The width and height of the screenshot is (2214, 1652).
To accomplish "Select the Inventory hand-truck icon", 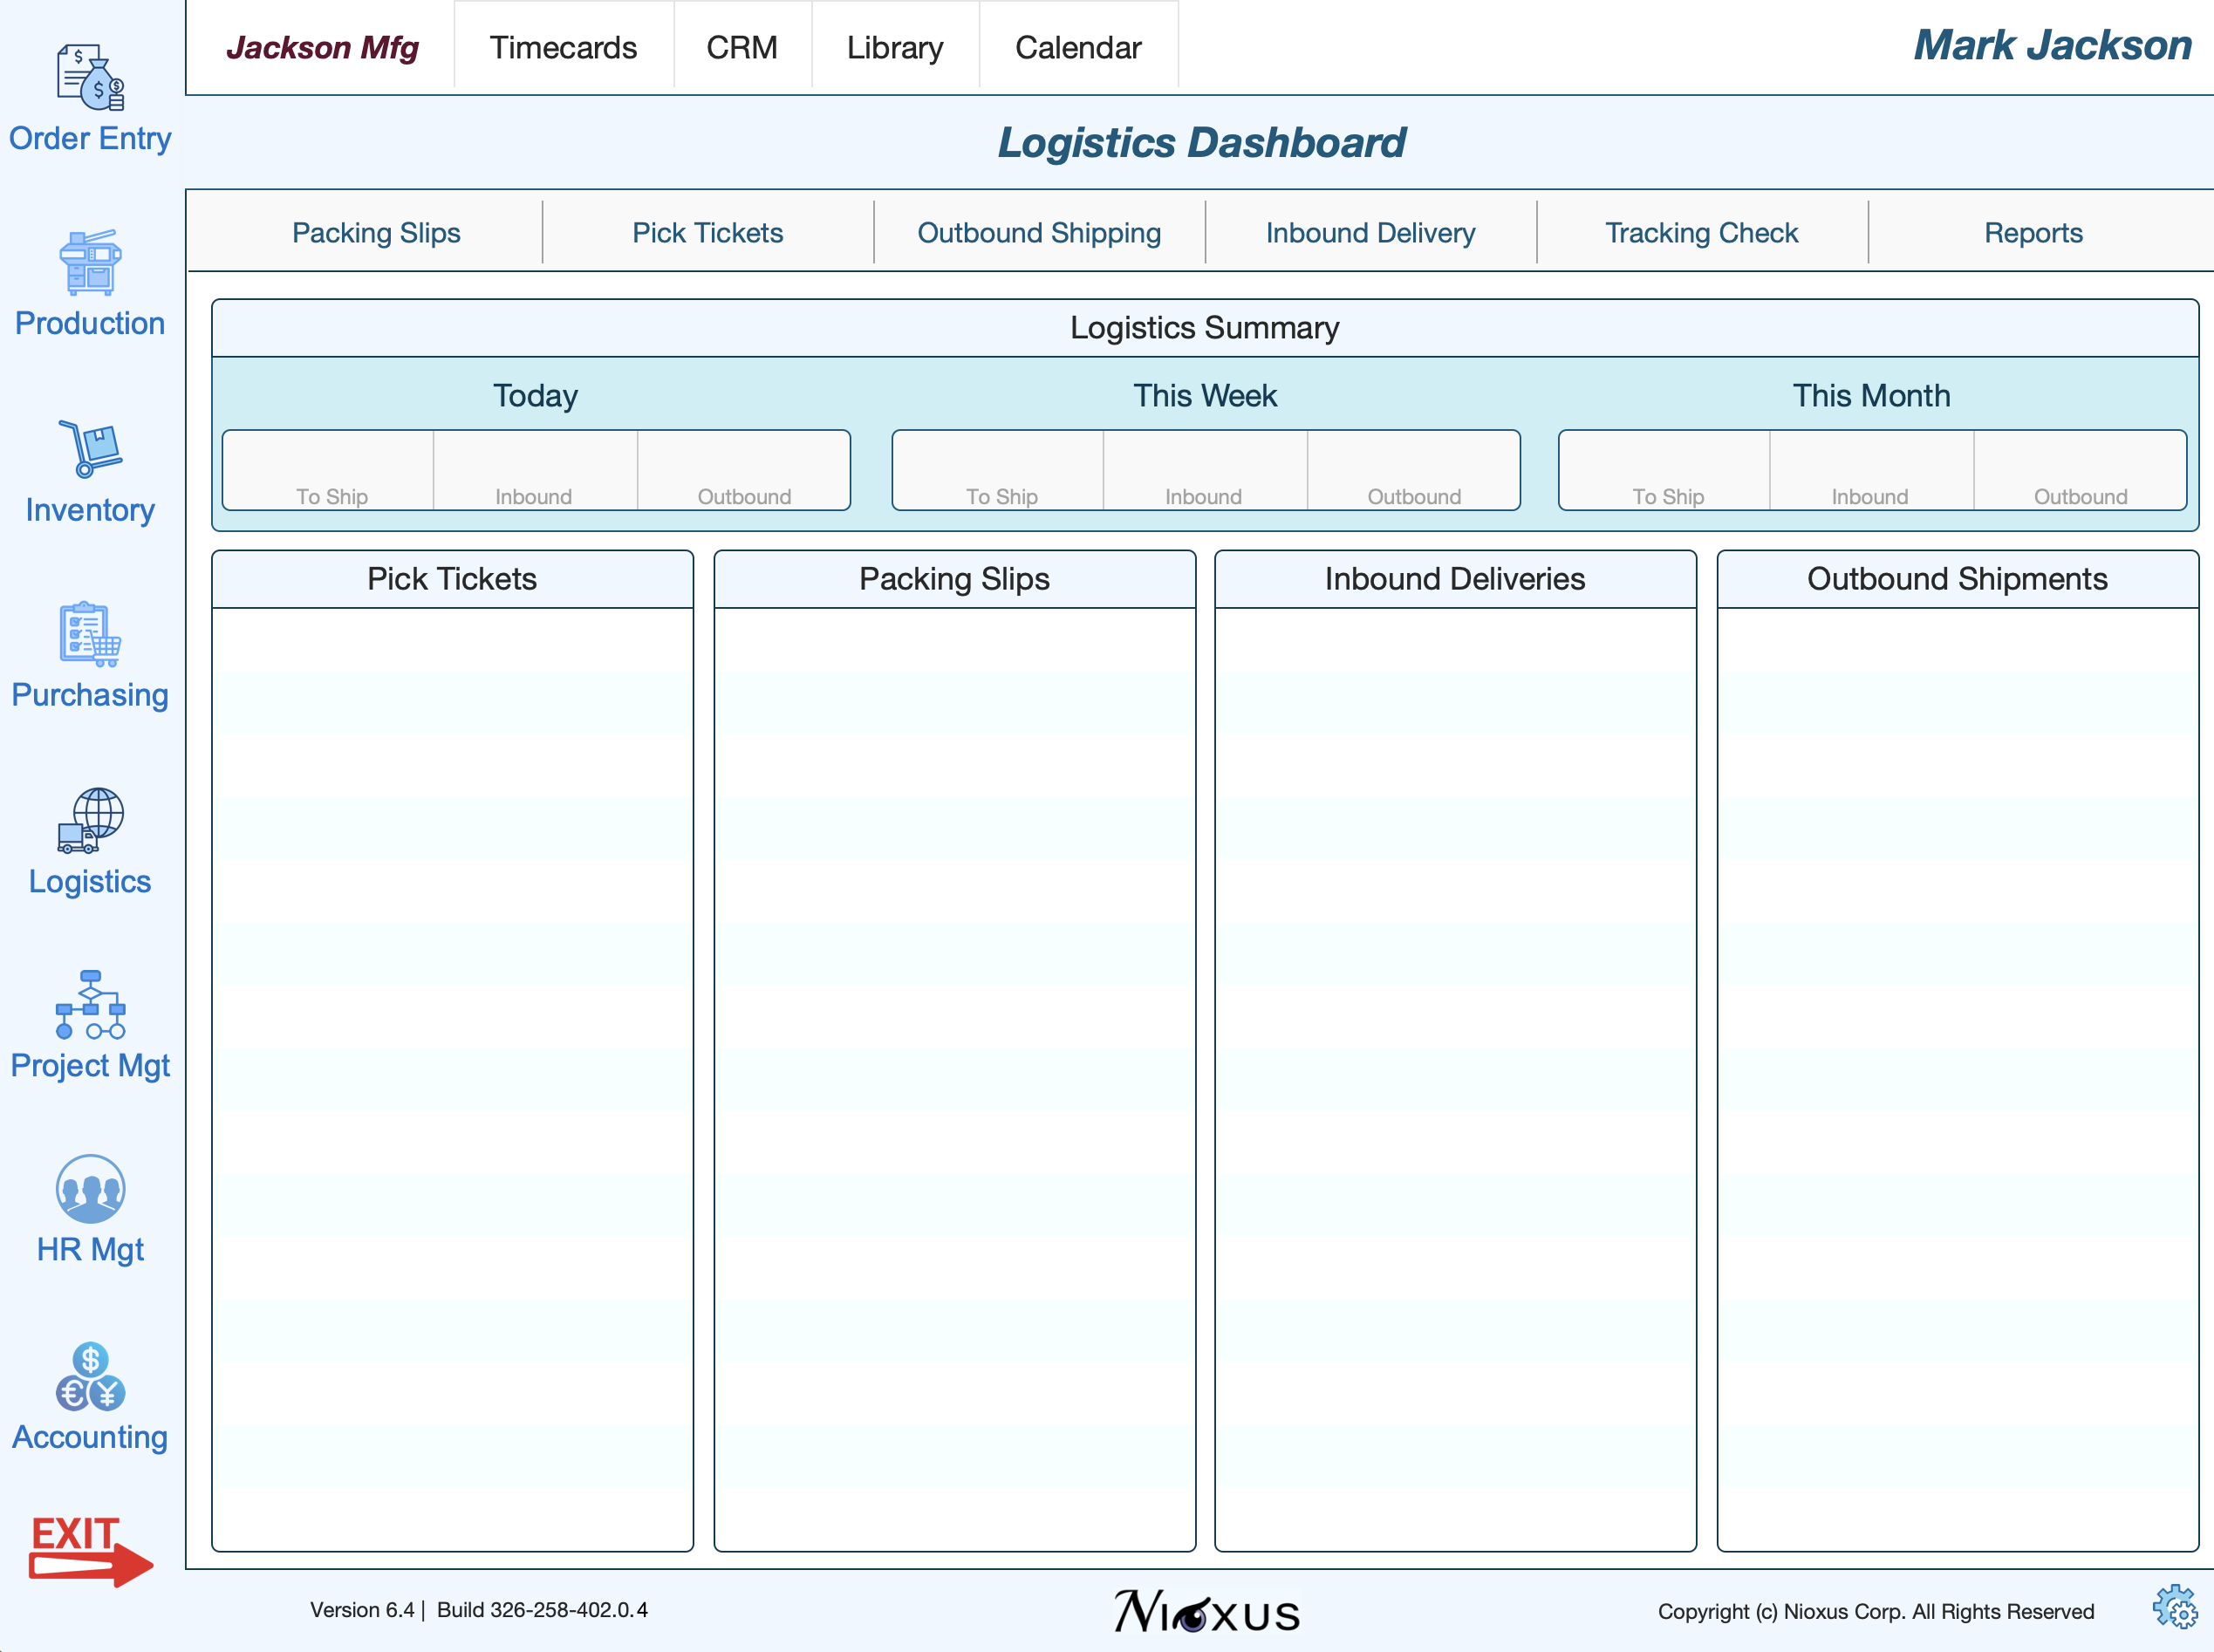I will 90,449.
